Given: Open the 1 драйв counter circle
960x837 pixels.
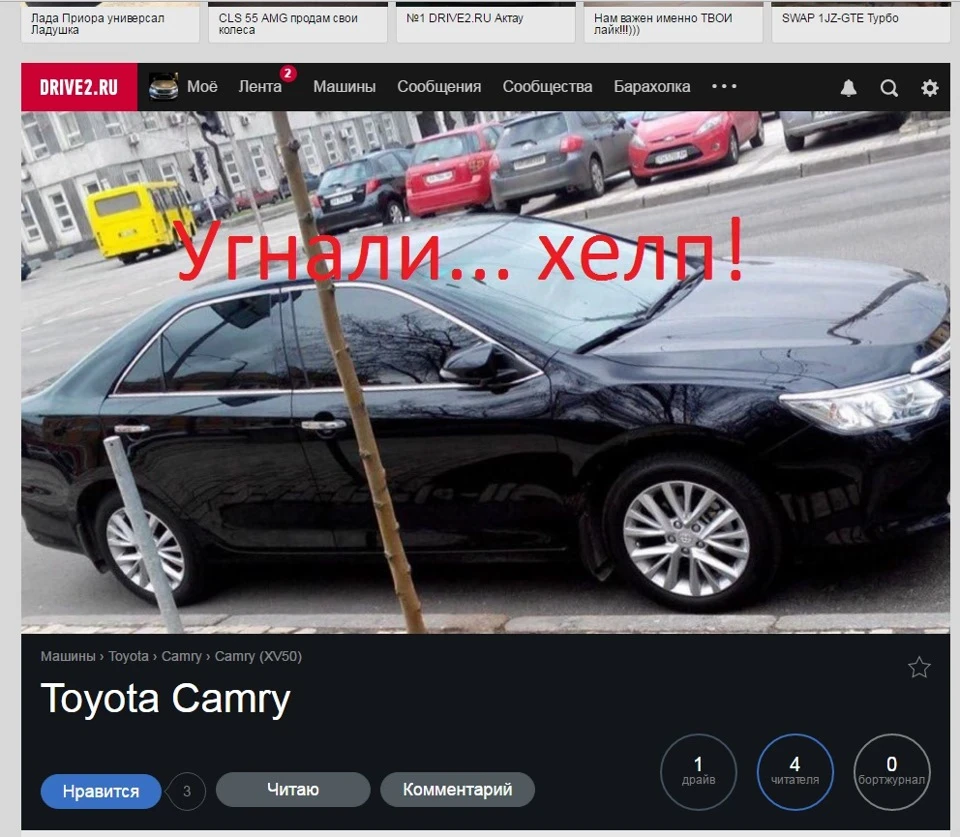Looking at the screenshot, I should 699,771.
